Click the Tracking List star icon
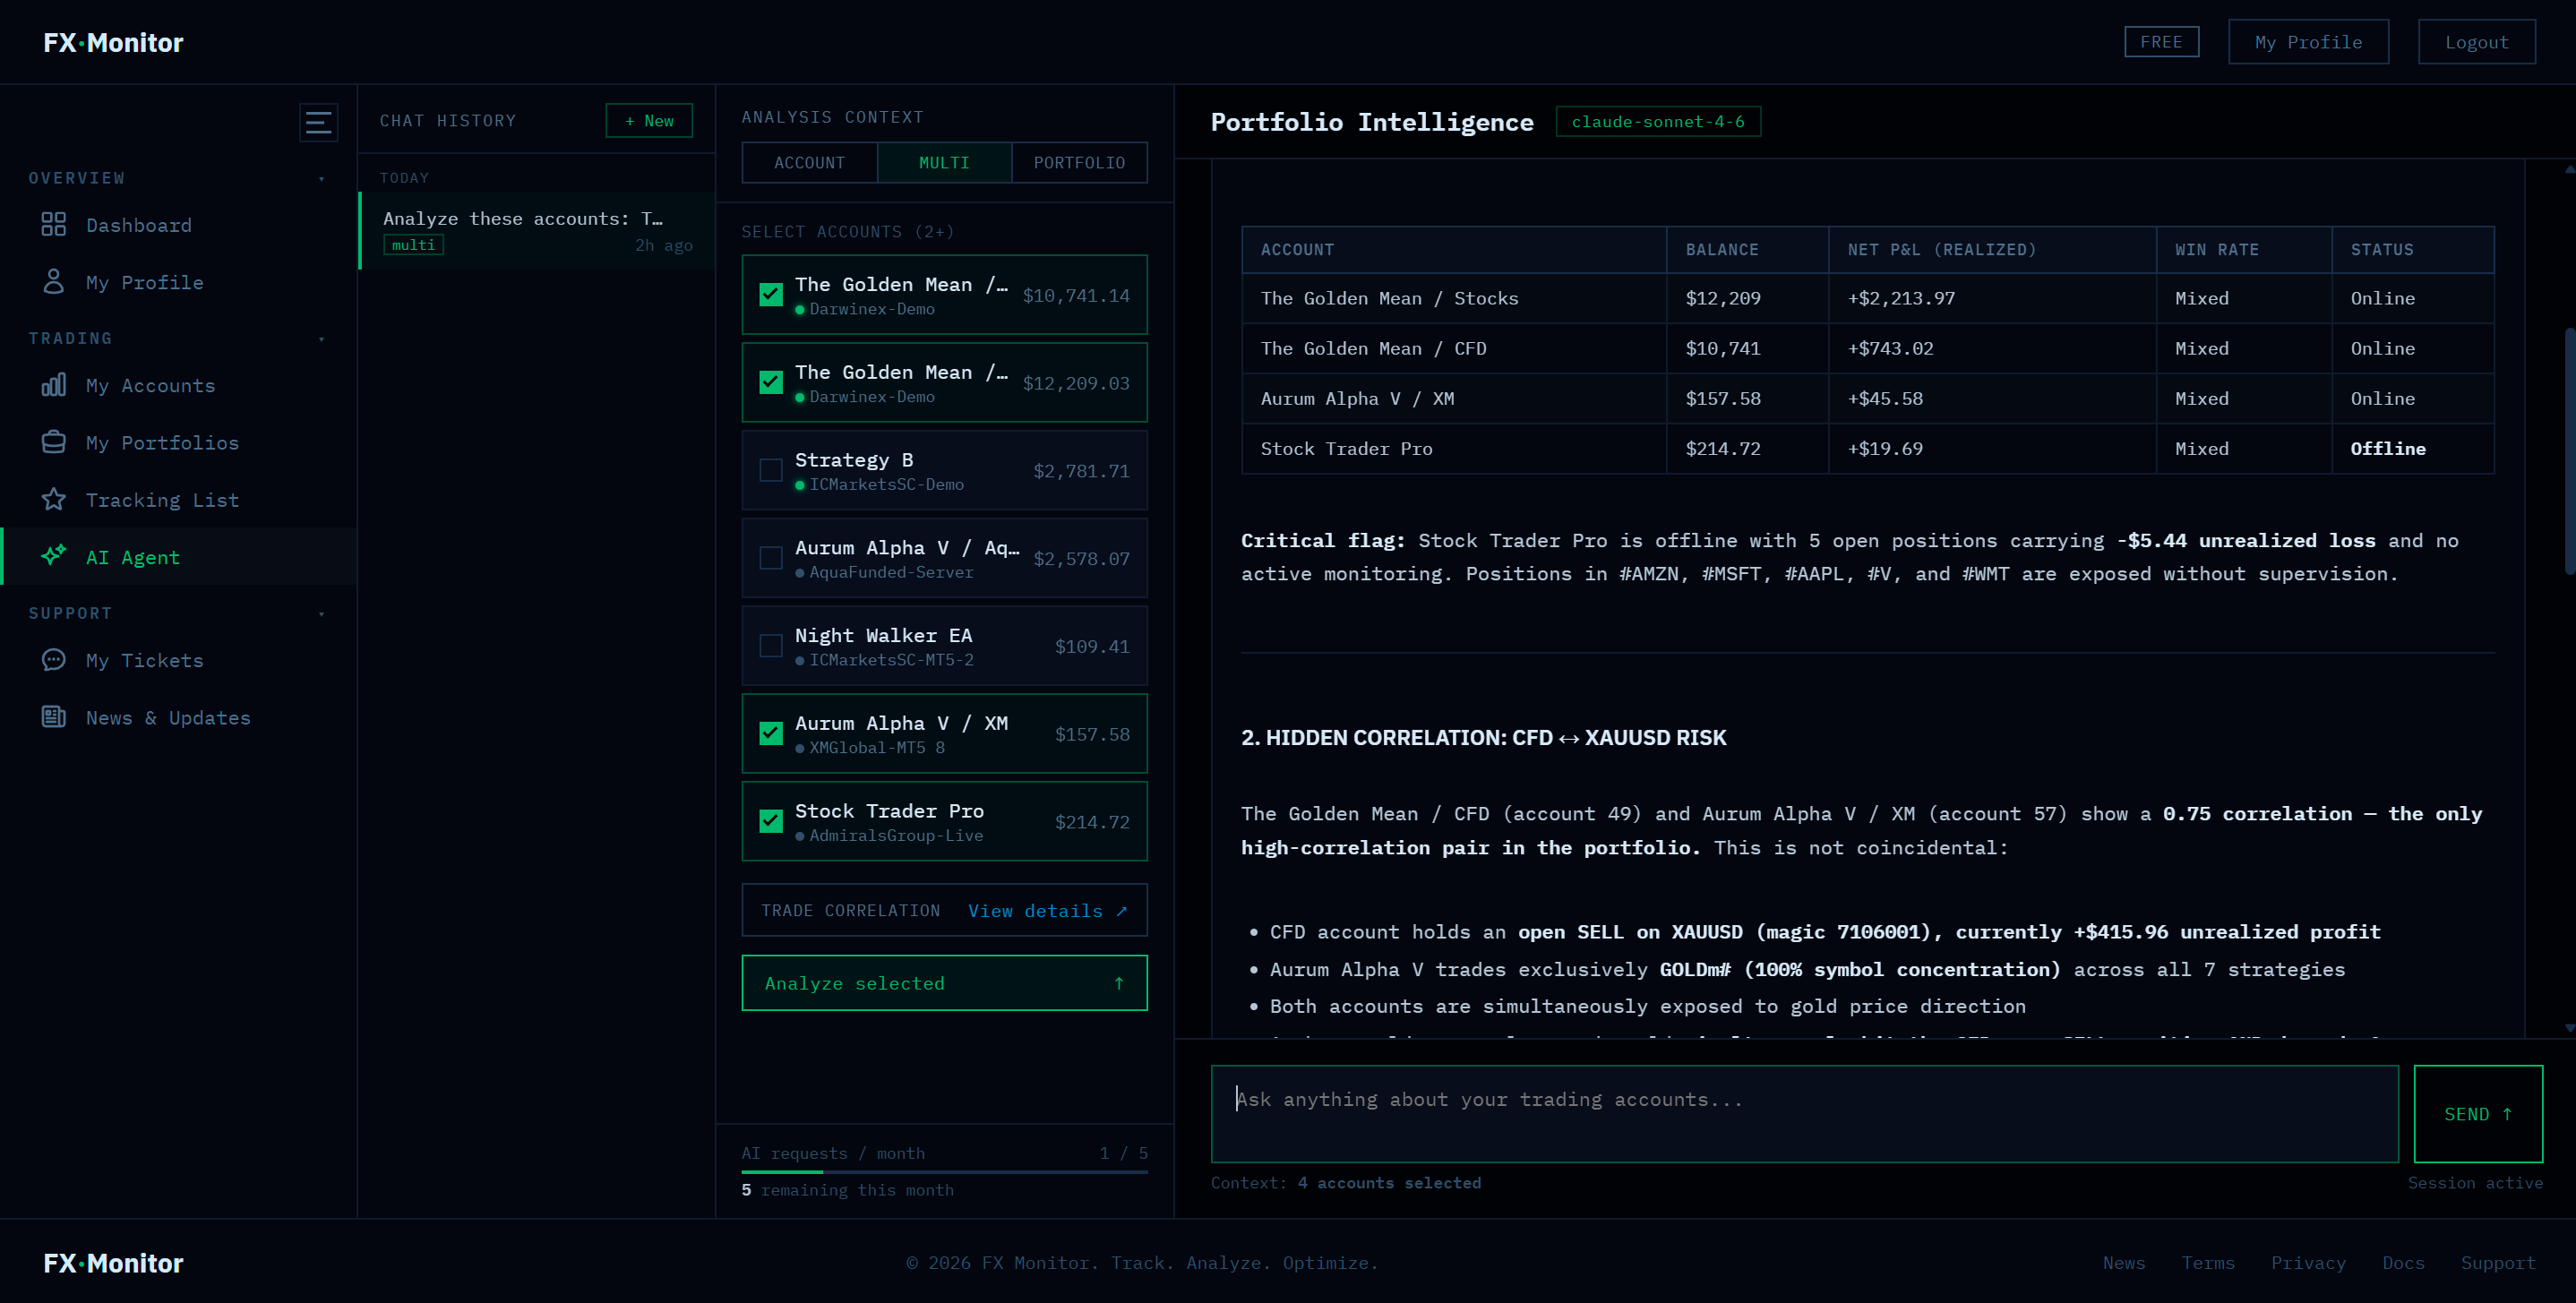 coord(53,499)
